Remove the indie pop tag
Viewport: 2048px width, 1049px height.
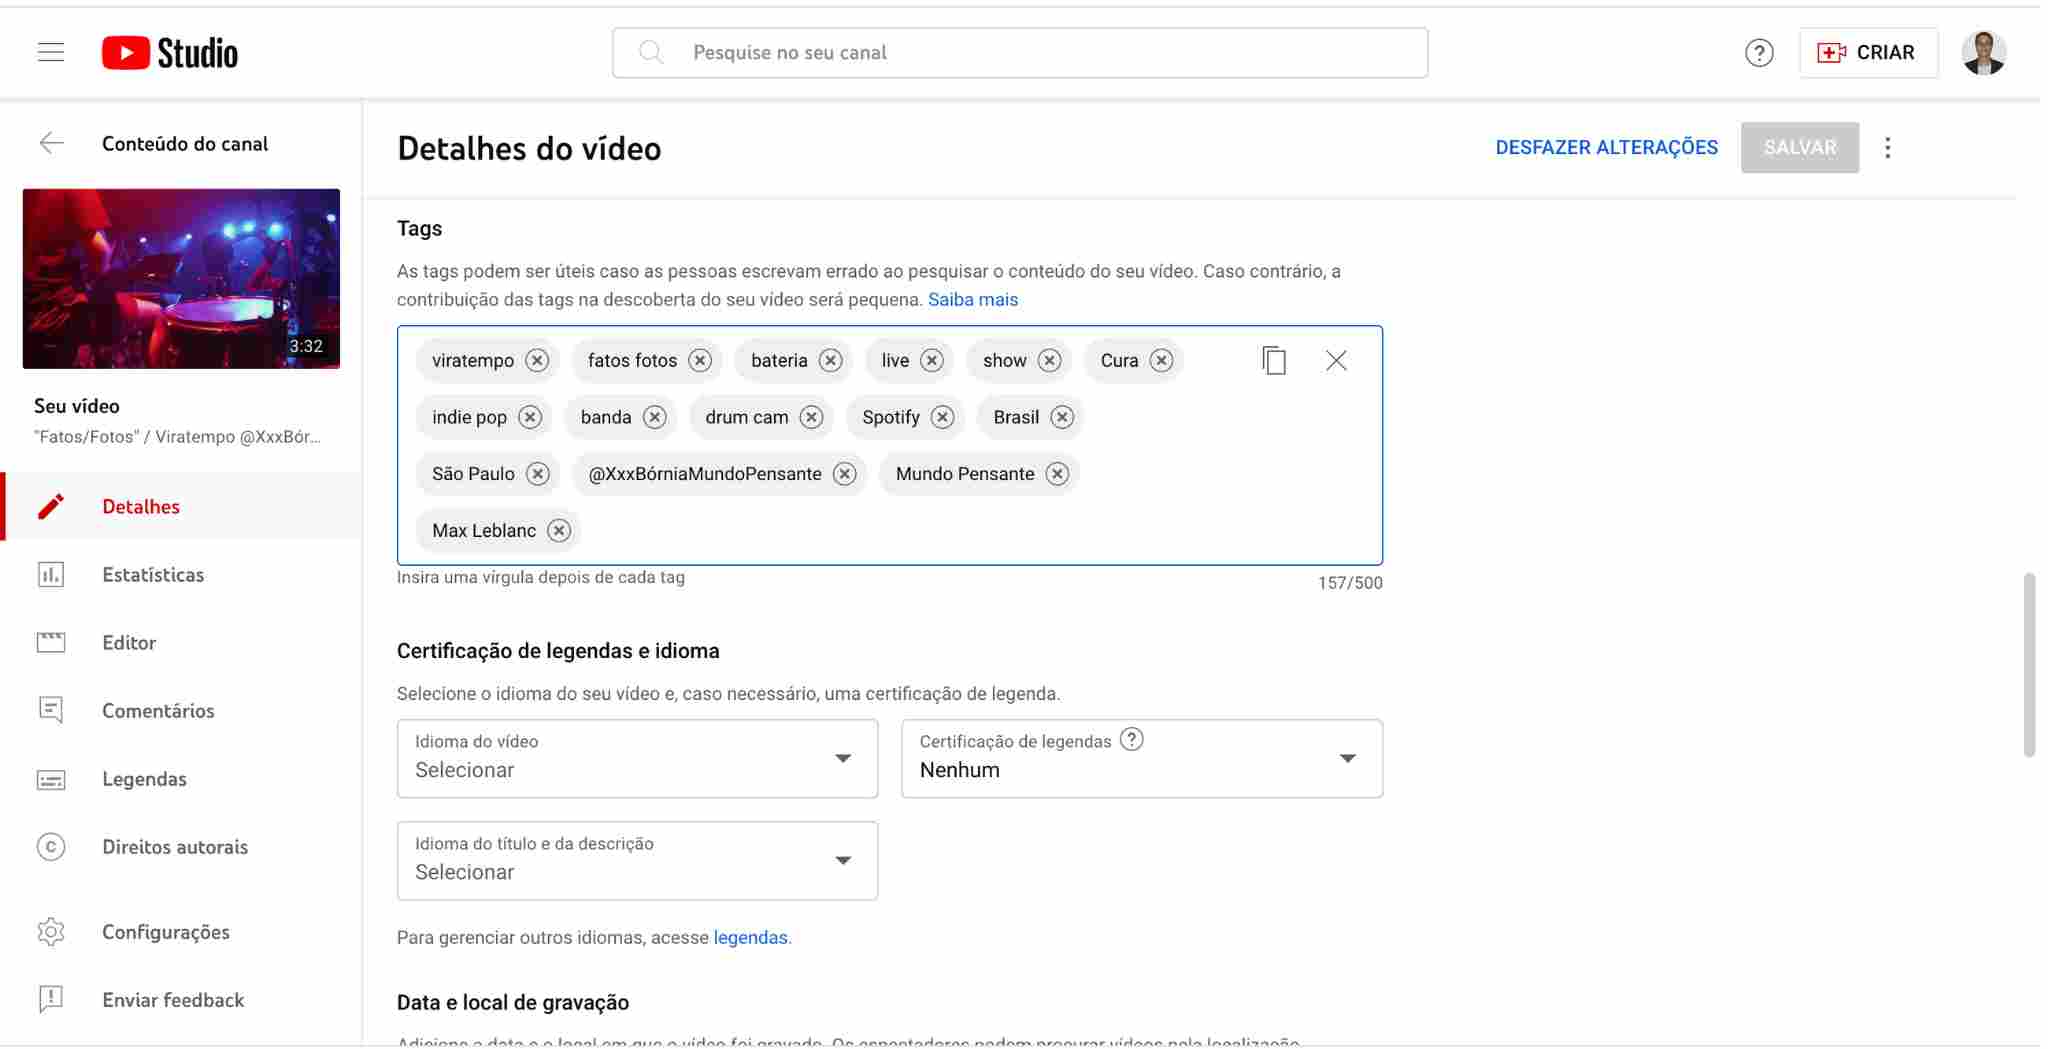[530, 417]
